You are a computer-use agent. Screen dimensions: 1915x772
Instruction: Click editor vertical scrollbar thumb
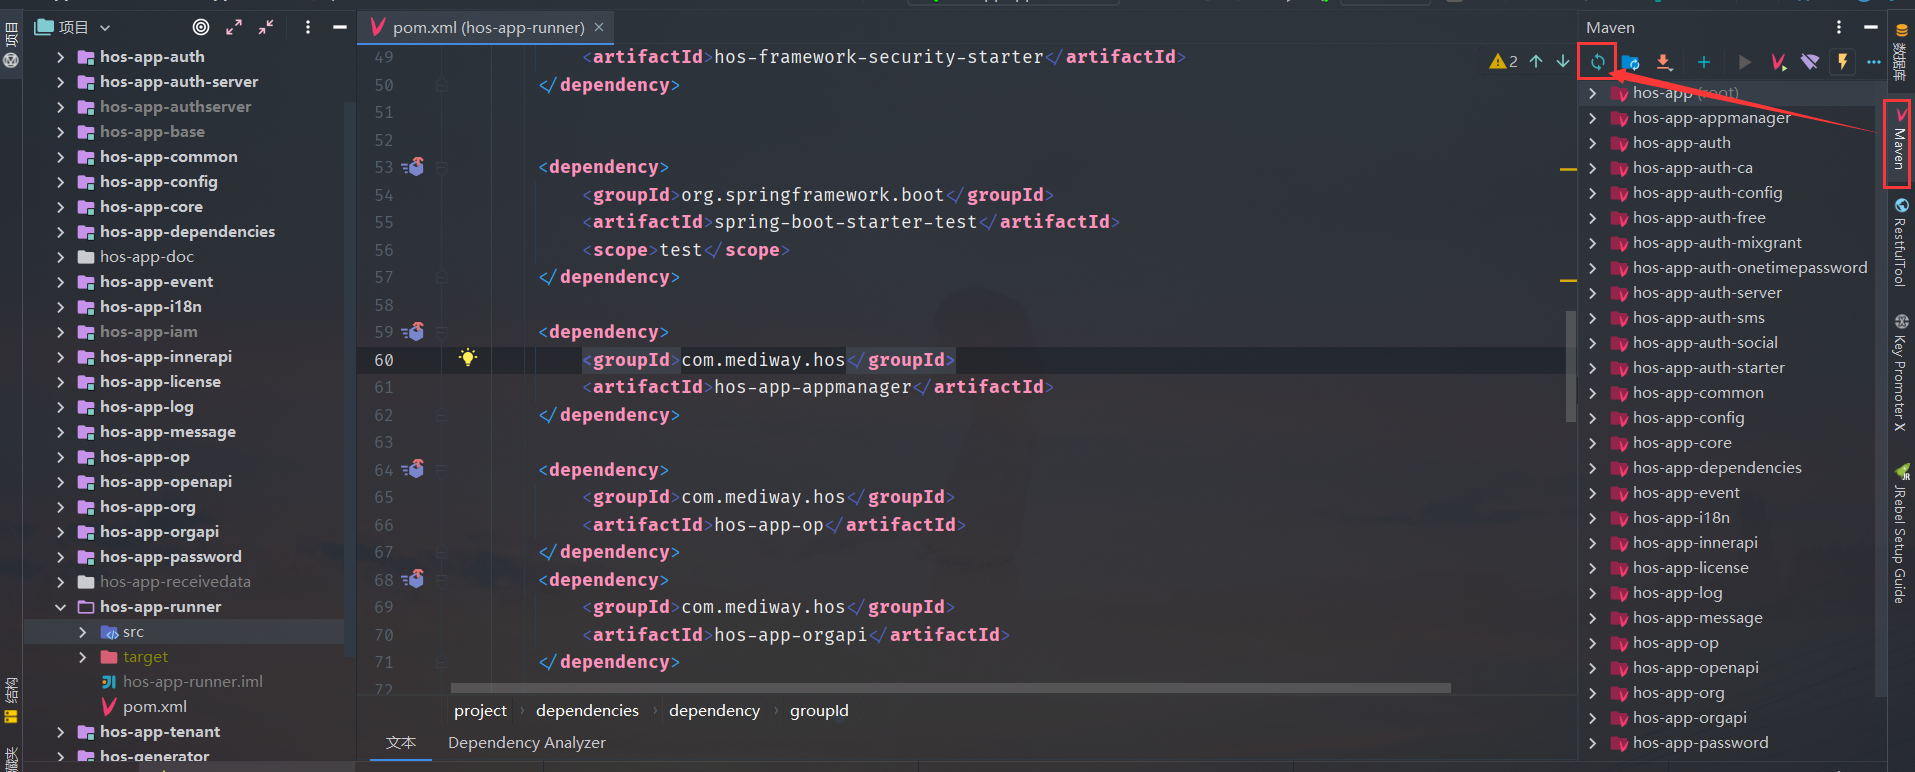pos(1570,365)
